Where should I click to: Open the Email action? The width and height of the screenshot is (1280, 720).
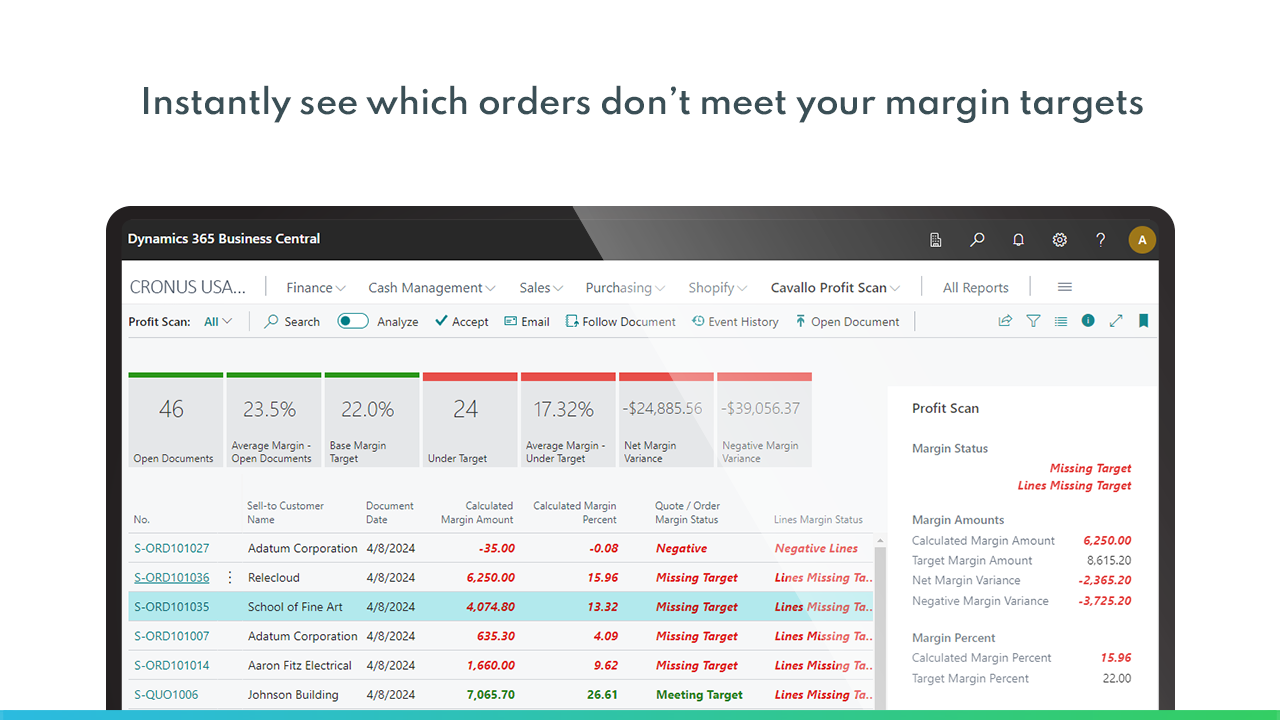coord(526,321)
